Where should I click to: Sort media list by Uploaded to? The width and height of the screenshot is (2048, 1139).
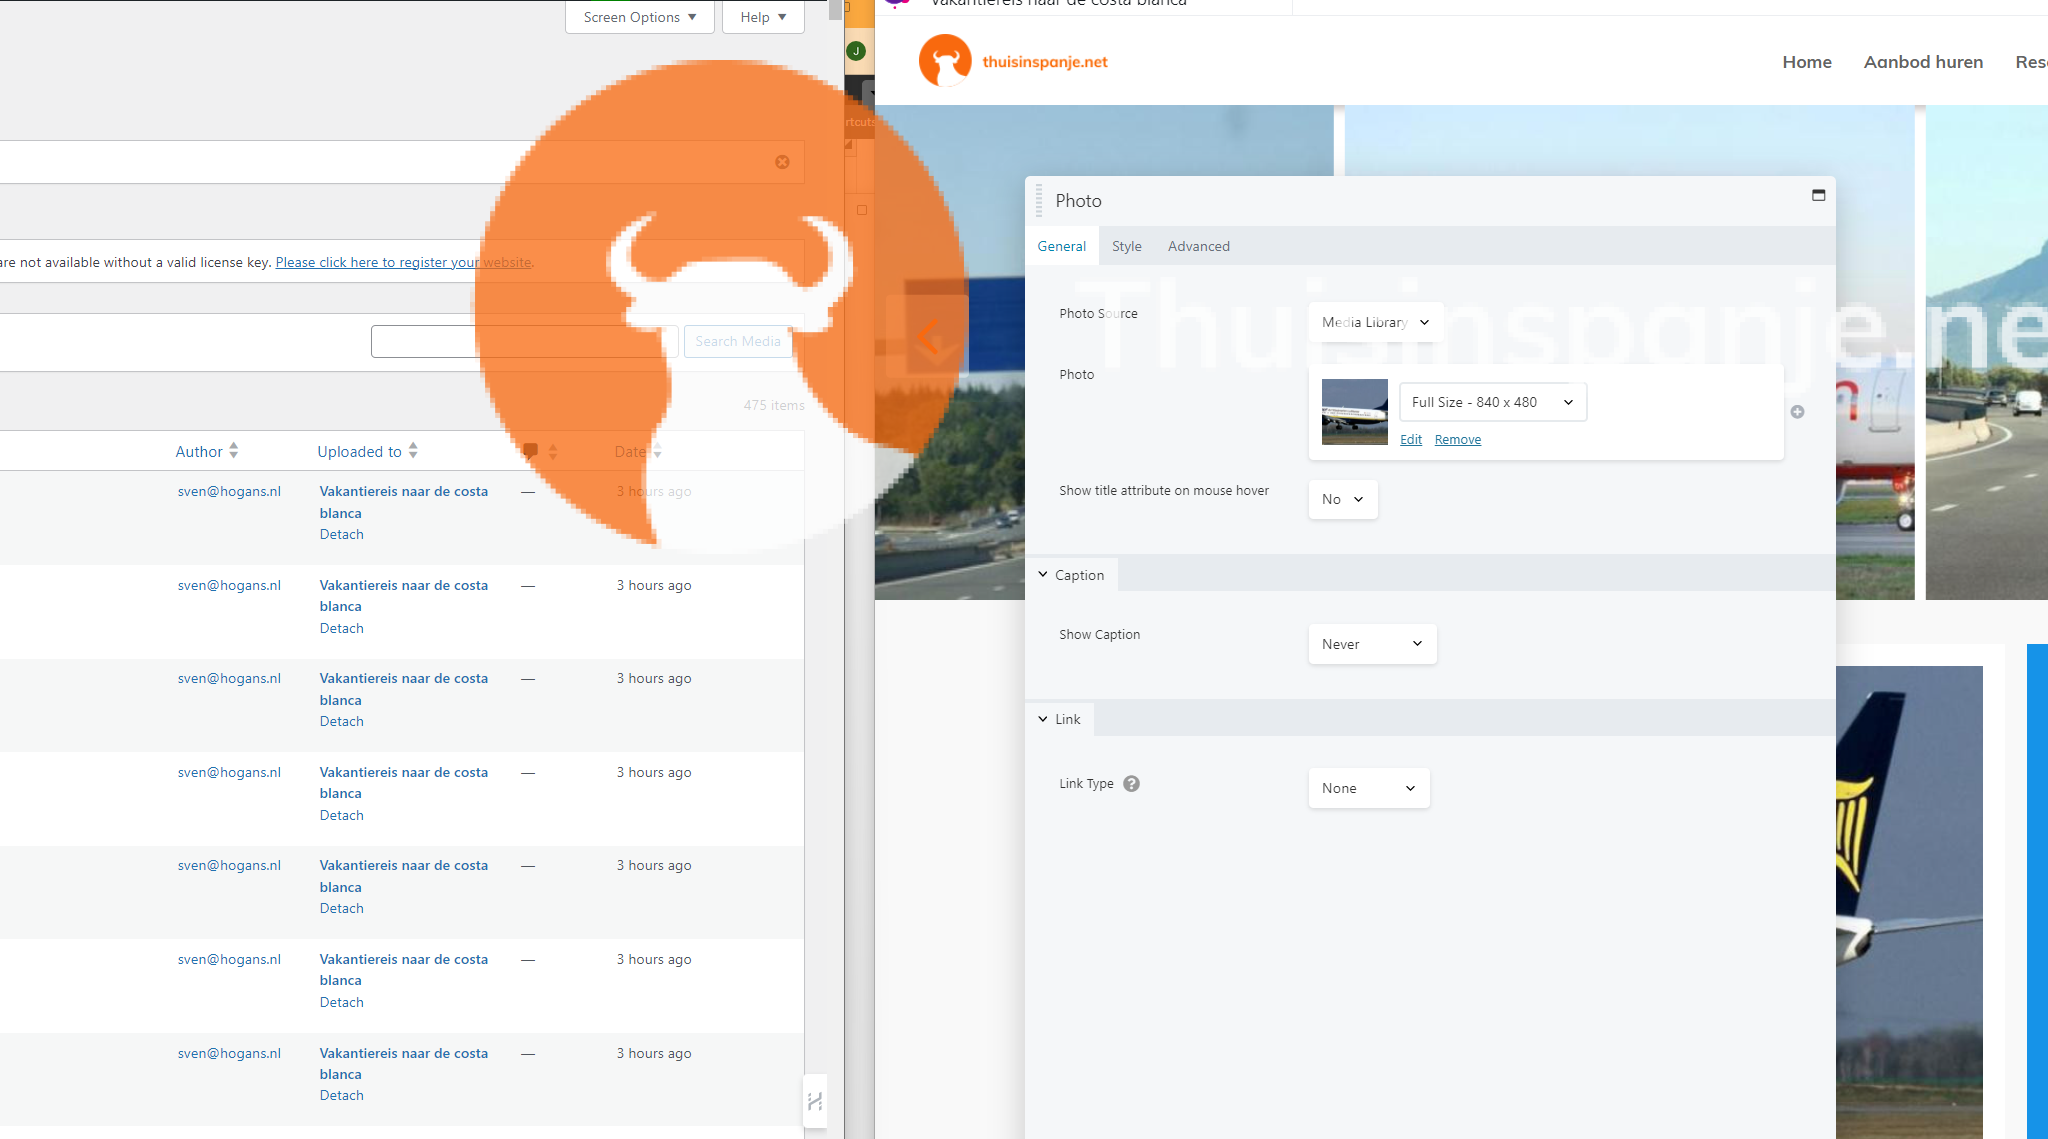tap(368, 451)
